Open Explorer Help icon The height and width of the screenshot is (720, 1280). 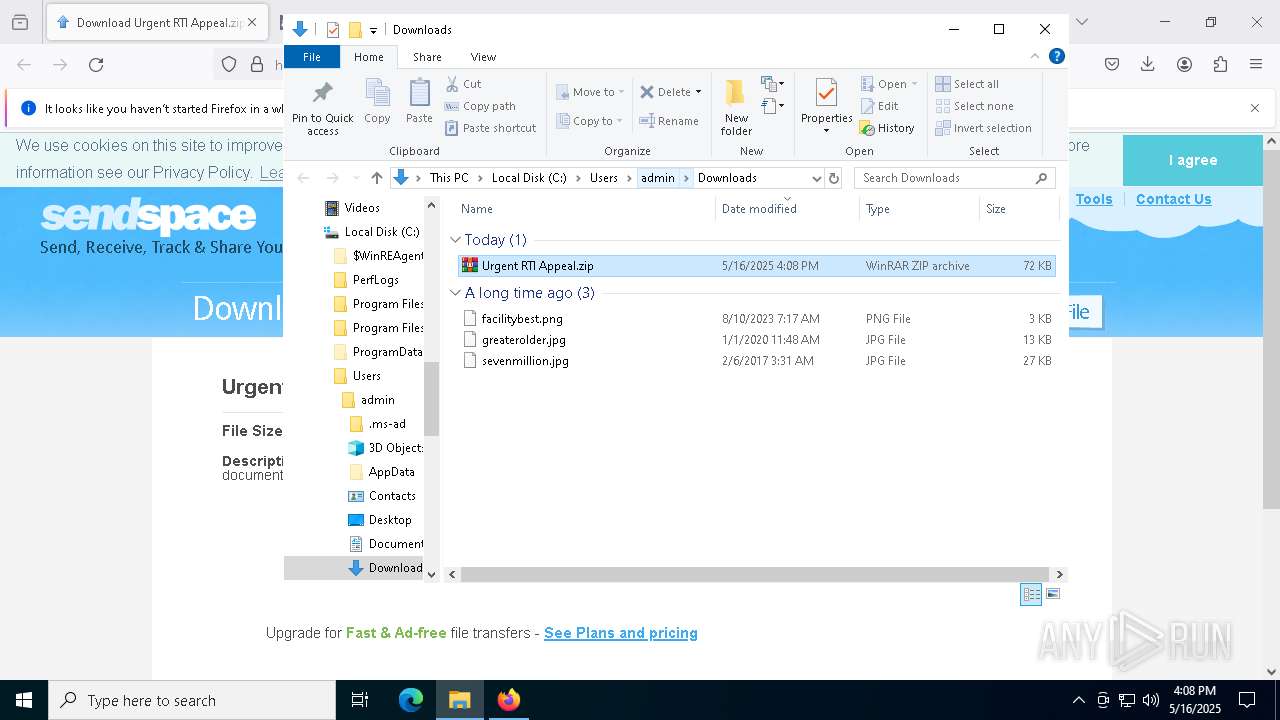pos(1056,57)
